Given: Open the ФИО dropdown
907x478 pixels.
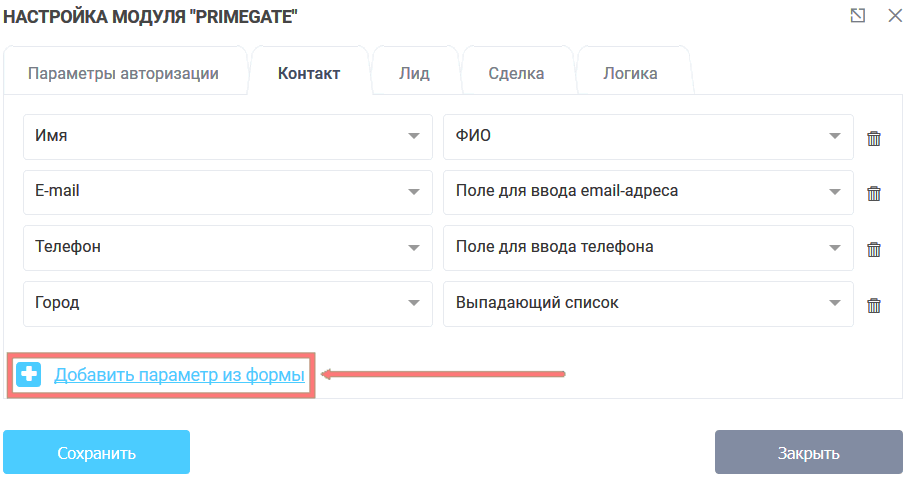Looking at the screenshot, I should click(648, 137).
